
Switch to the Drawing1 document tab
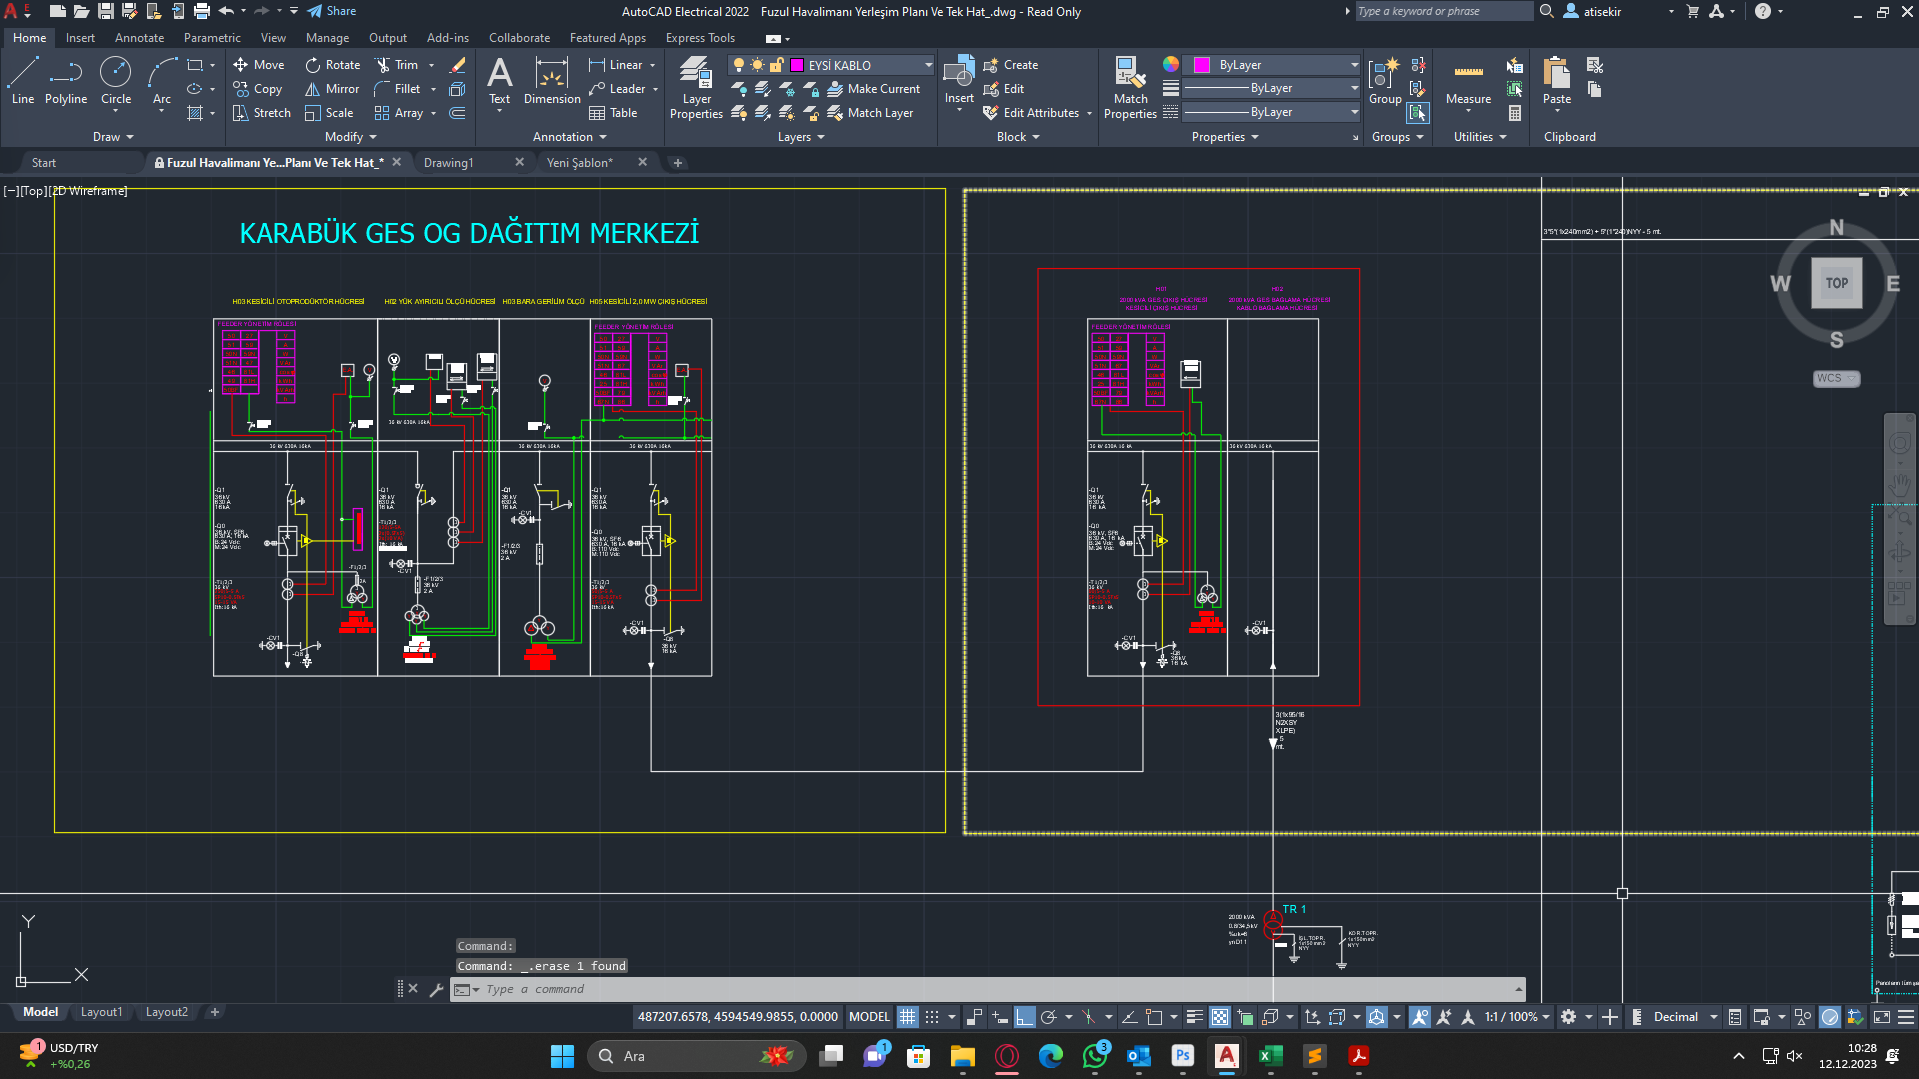pyautogui.click(x=449, y=163)
